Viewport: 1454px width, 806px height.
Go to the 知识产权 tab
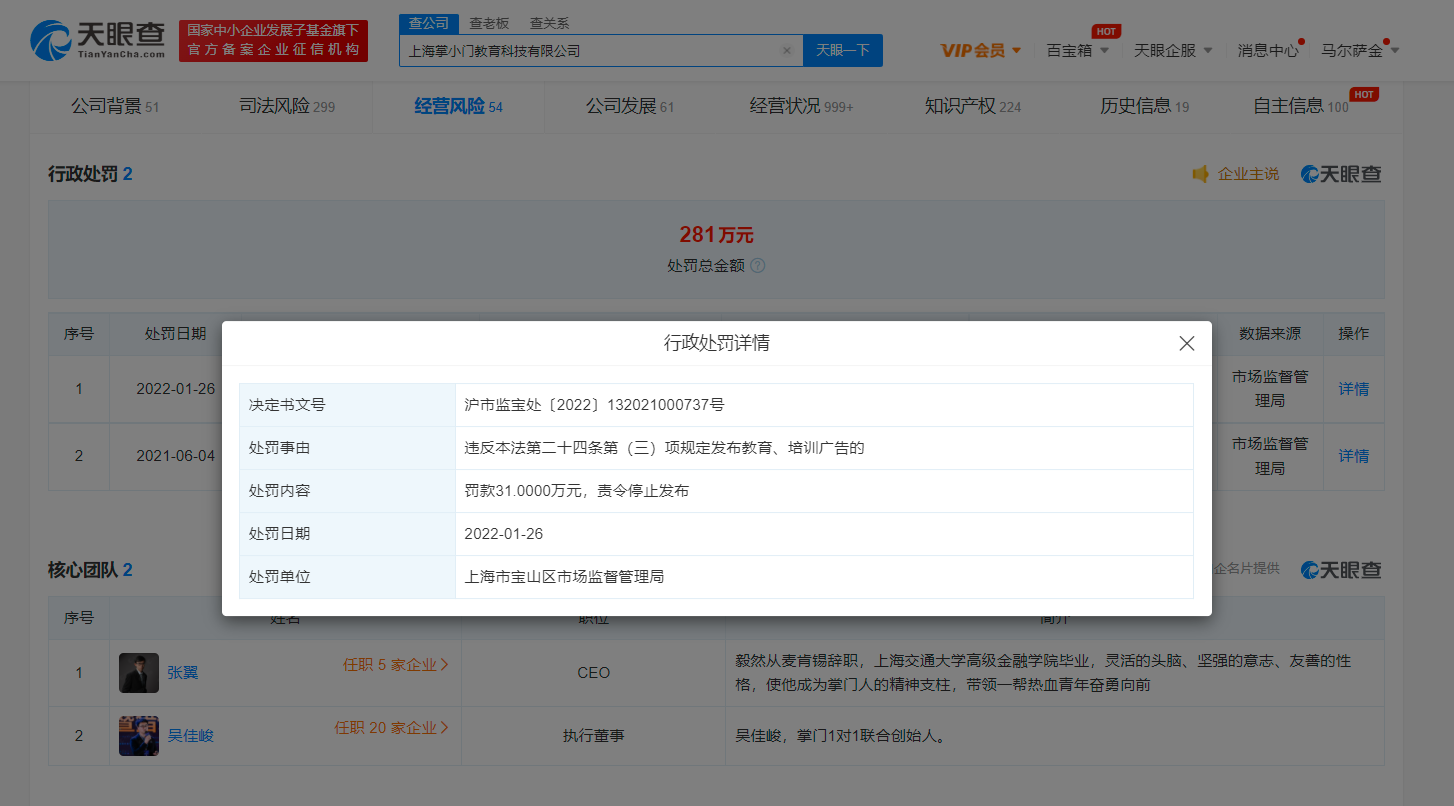tap(973, 106)
